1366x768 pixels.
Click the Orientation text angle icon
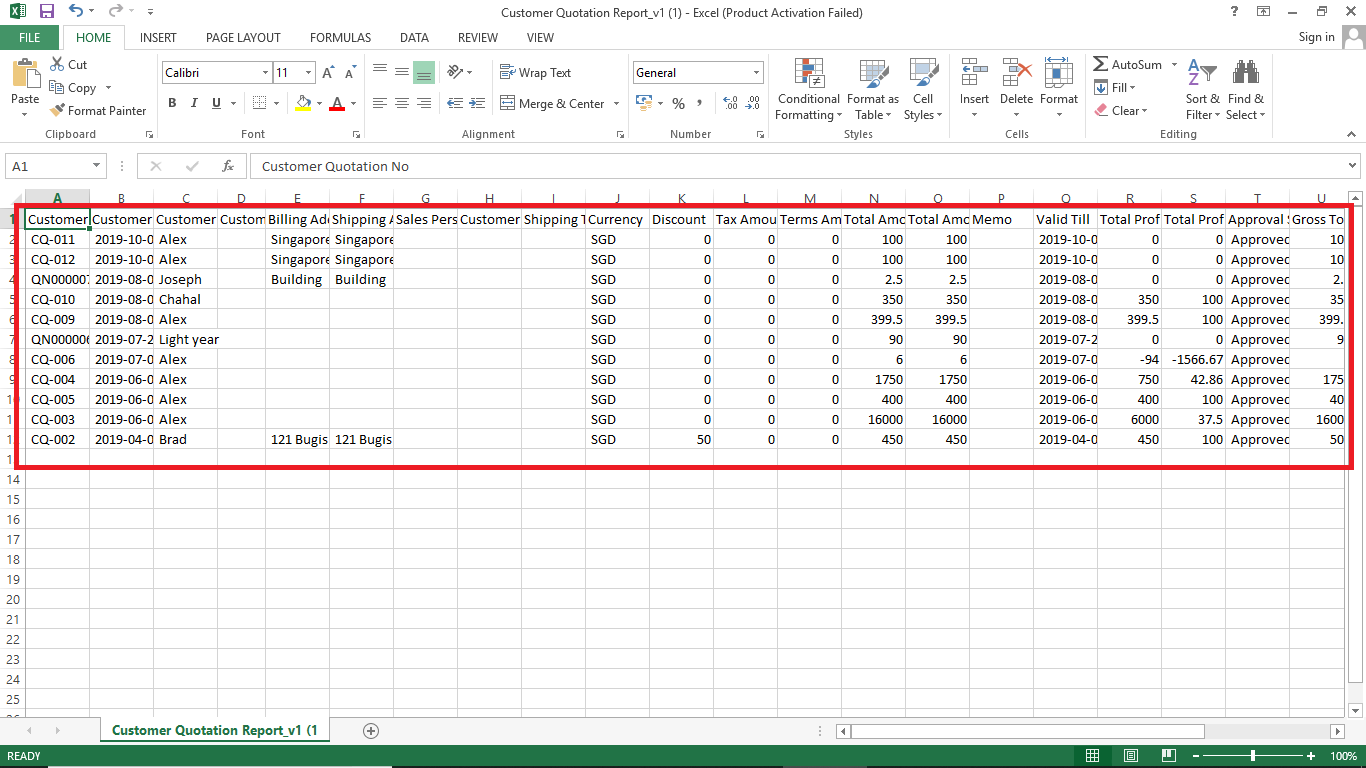456,72
